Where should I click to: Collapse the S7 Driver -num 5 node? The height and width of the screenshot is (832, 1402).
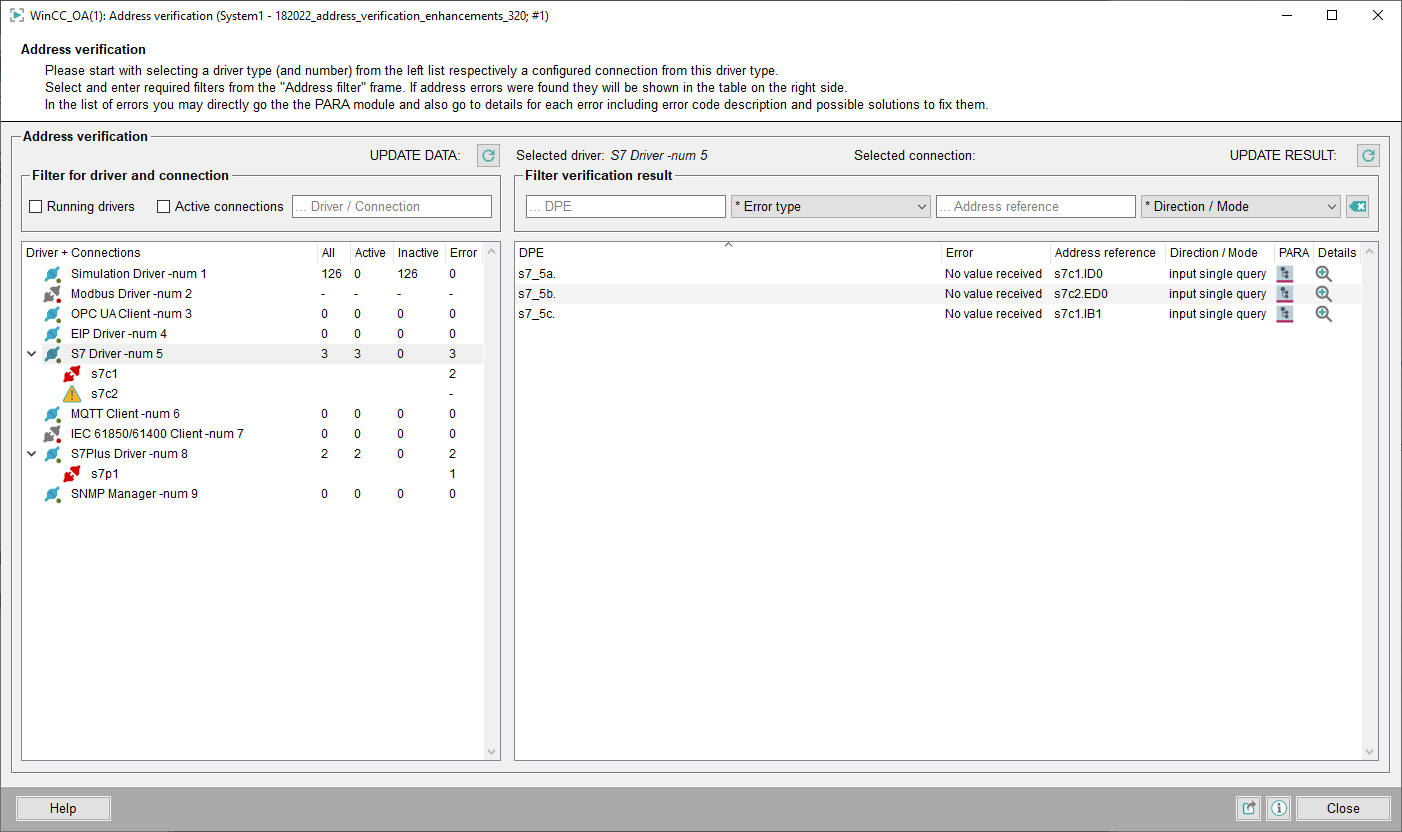click(32, 354)
